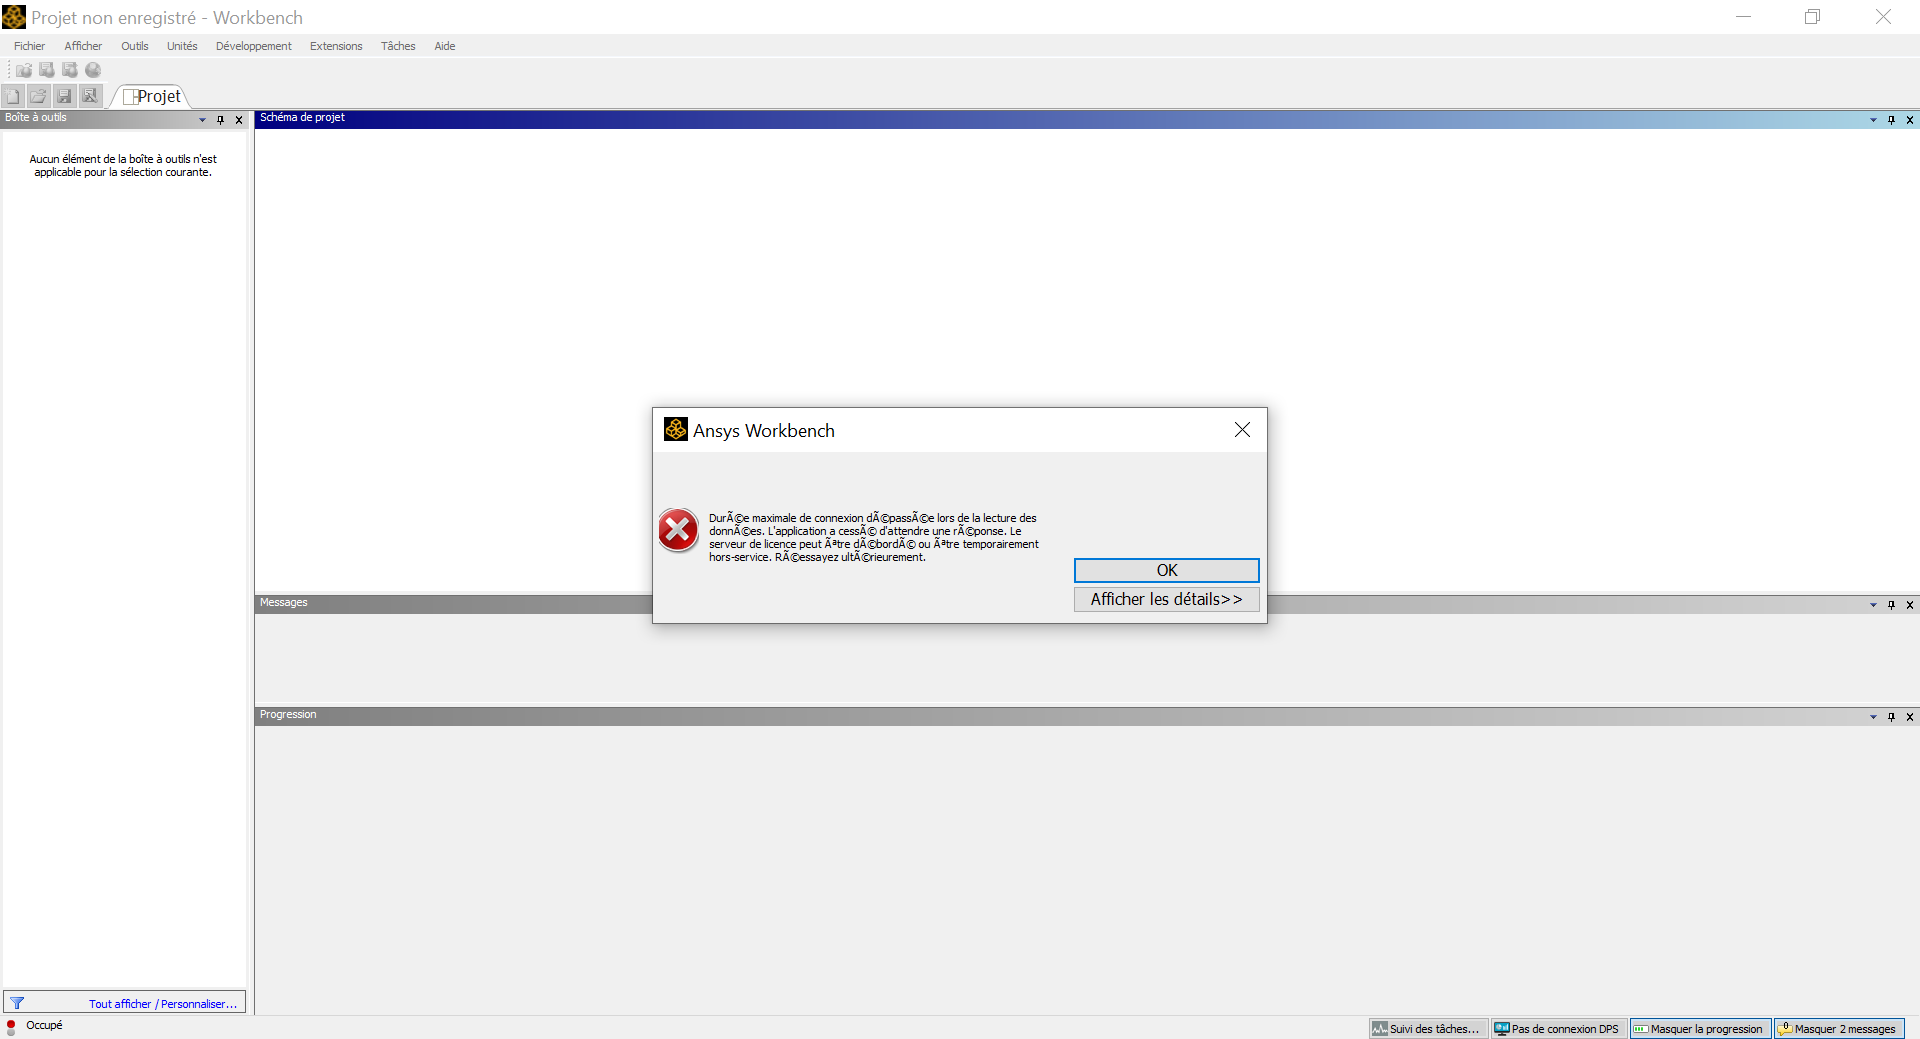Close the Boîte à outils panel
The width and height of the screenshot is (1920, 1039).
(239, 120)
